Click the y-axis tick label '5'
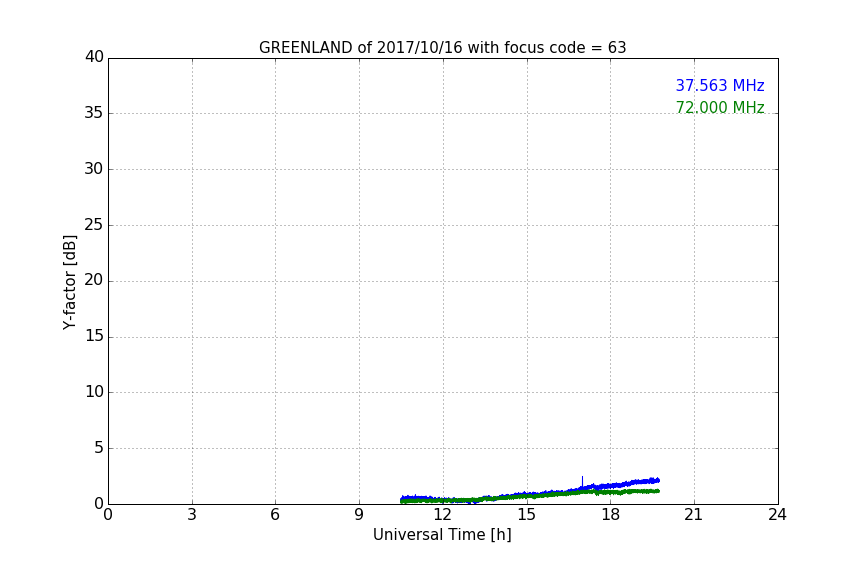 pos(99,448)
